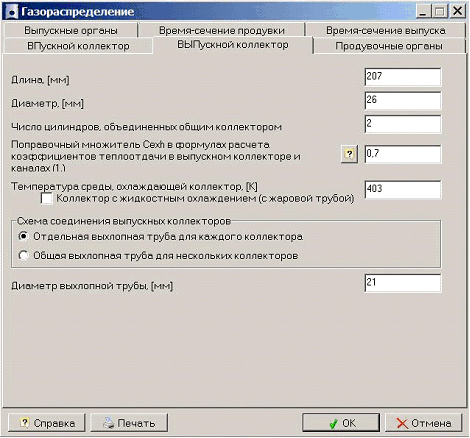This screenshot has width=470, height=438.
Task: Focus the number of cylinders field
Action: coord(403,124)
